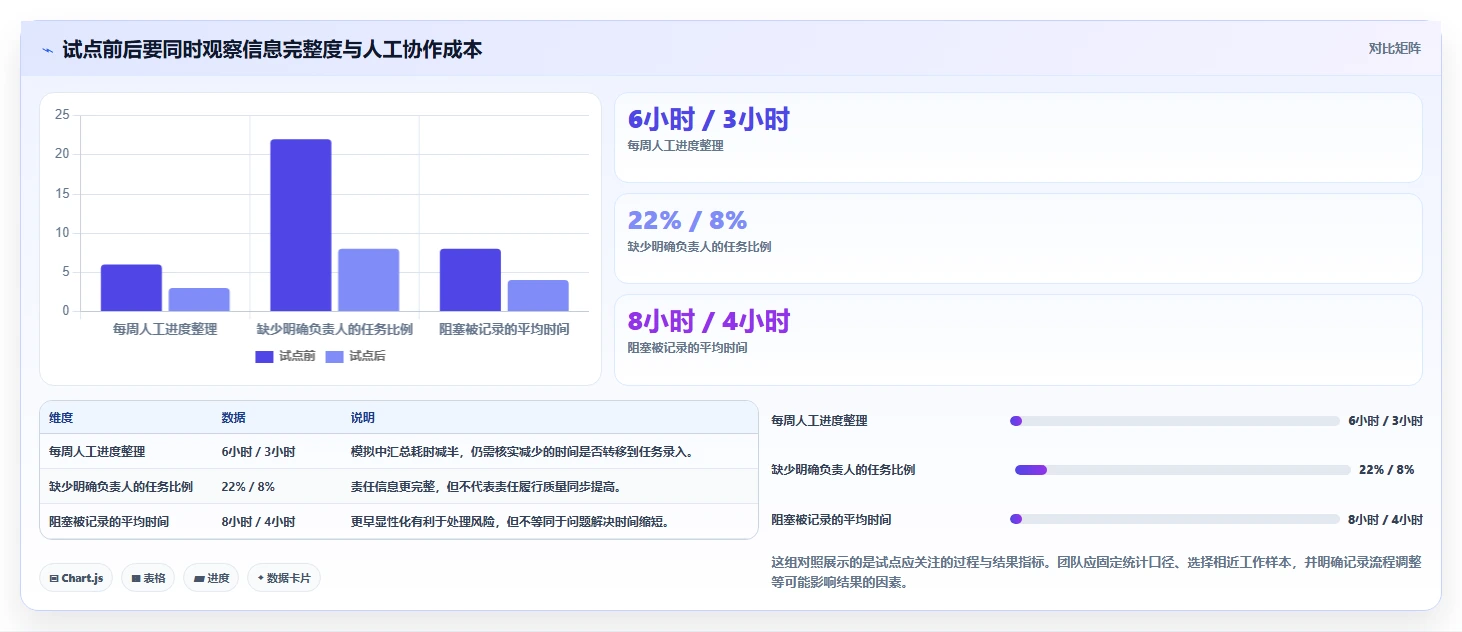The height and width of the screenshot is (632, 1462).
Task: Click the caption 每周人工进度整理 inside the stat card
Action: coord(675,146)
